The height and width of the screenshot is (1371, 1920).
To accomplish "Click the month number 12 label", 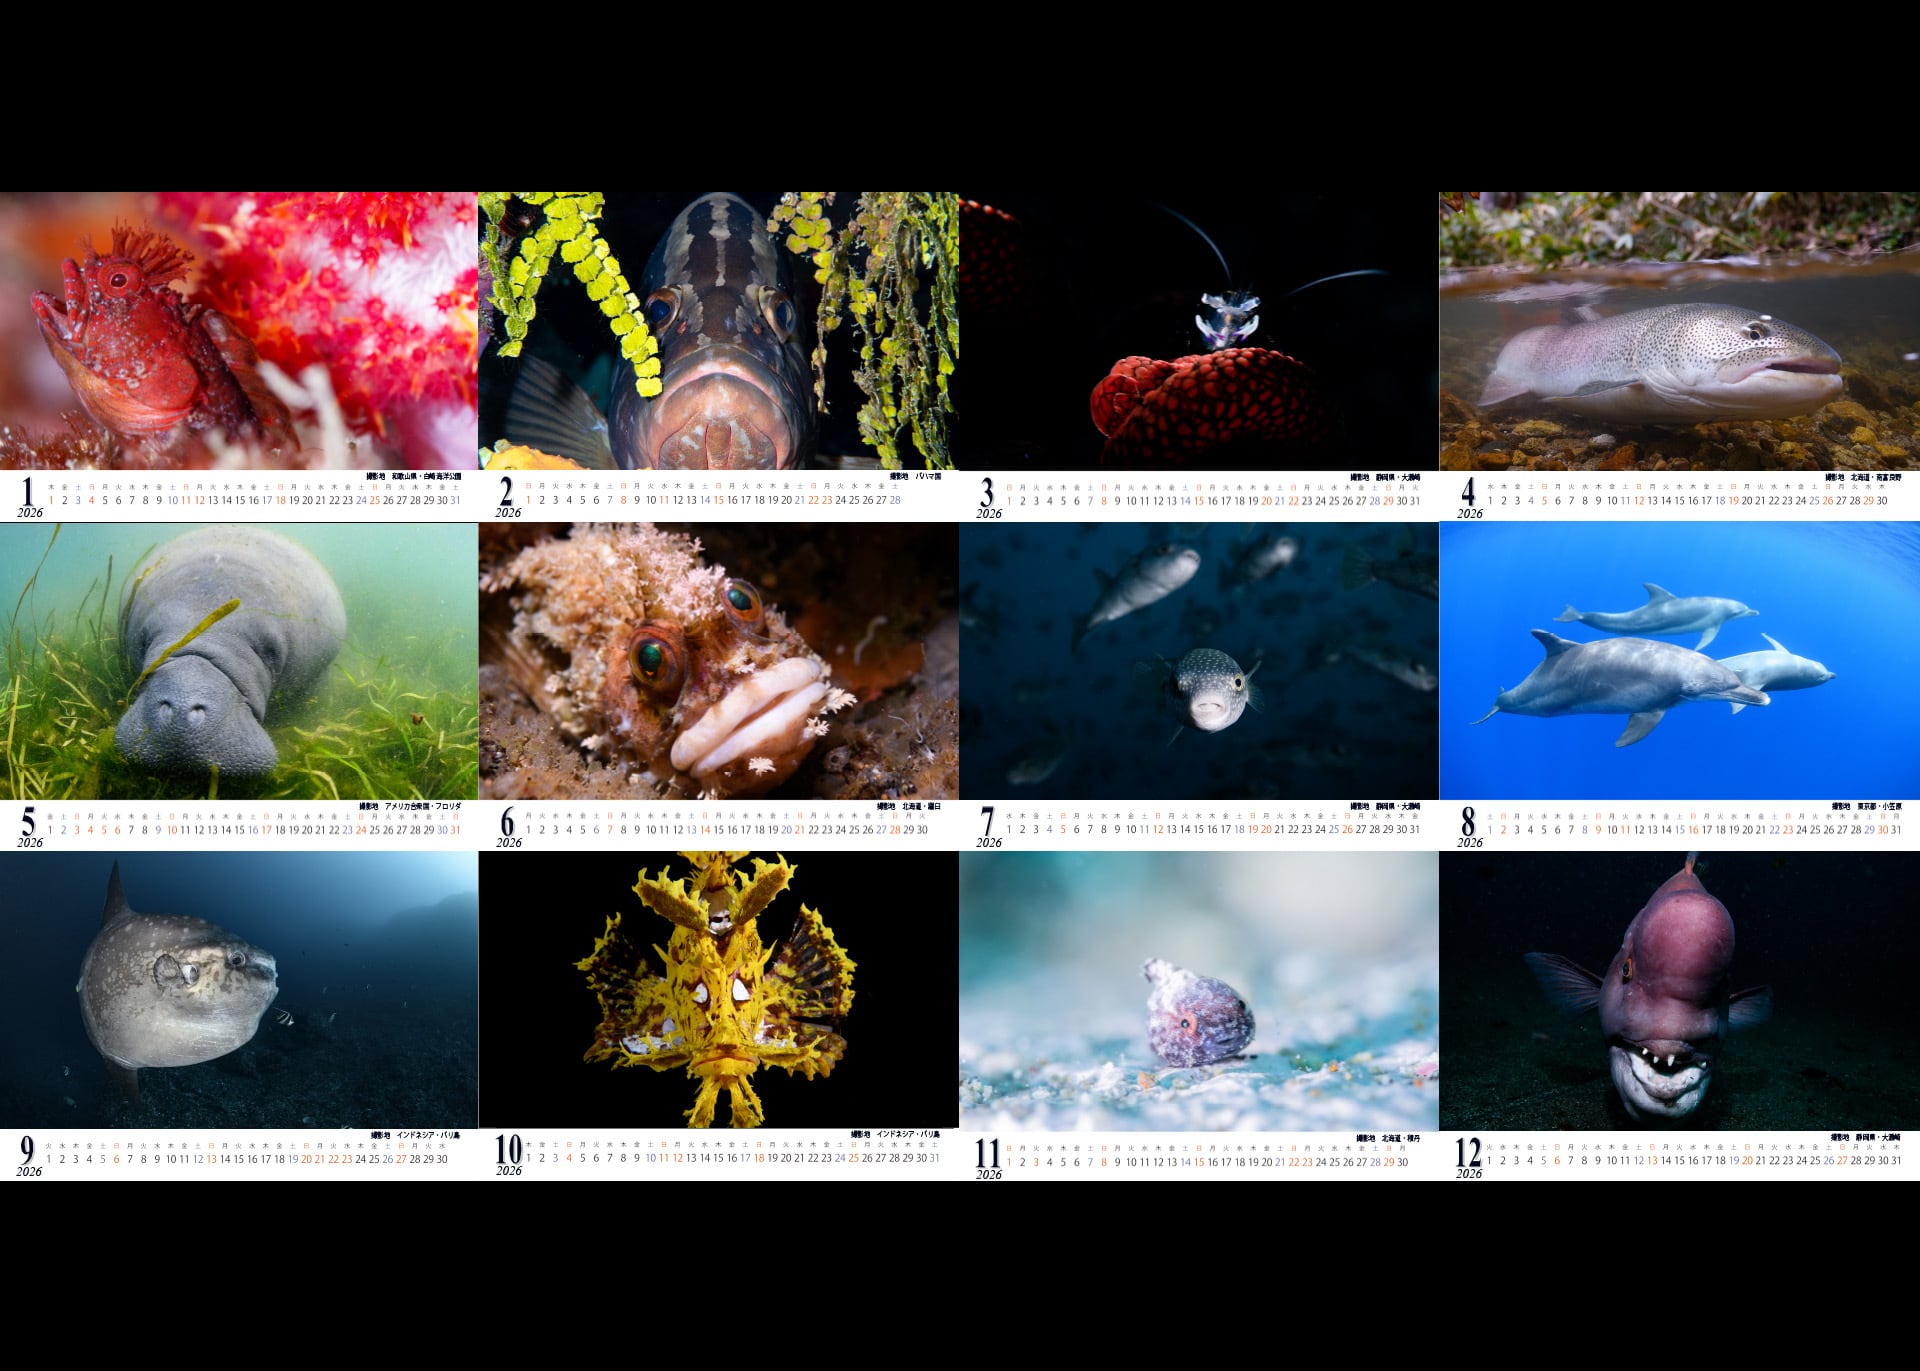I will (1467, 1152).
